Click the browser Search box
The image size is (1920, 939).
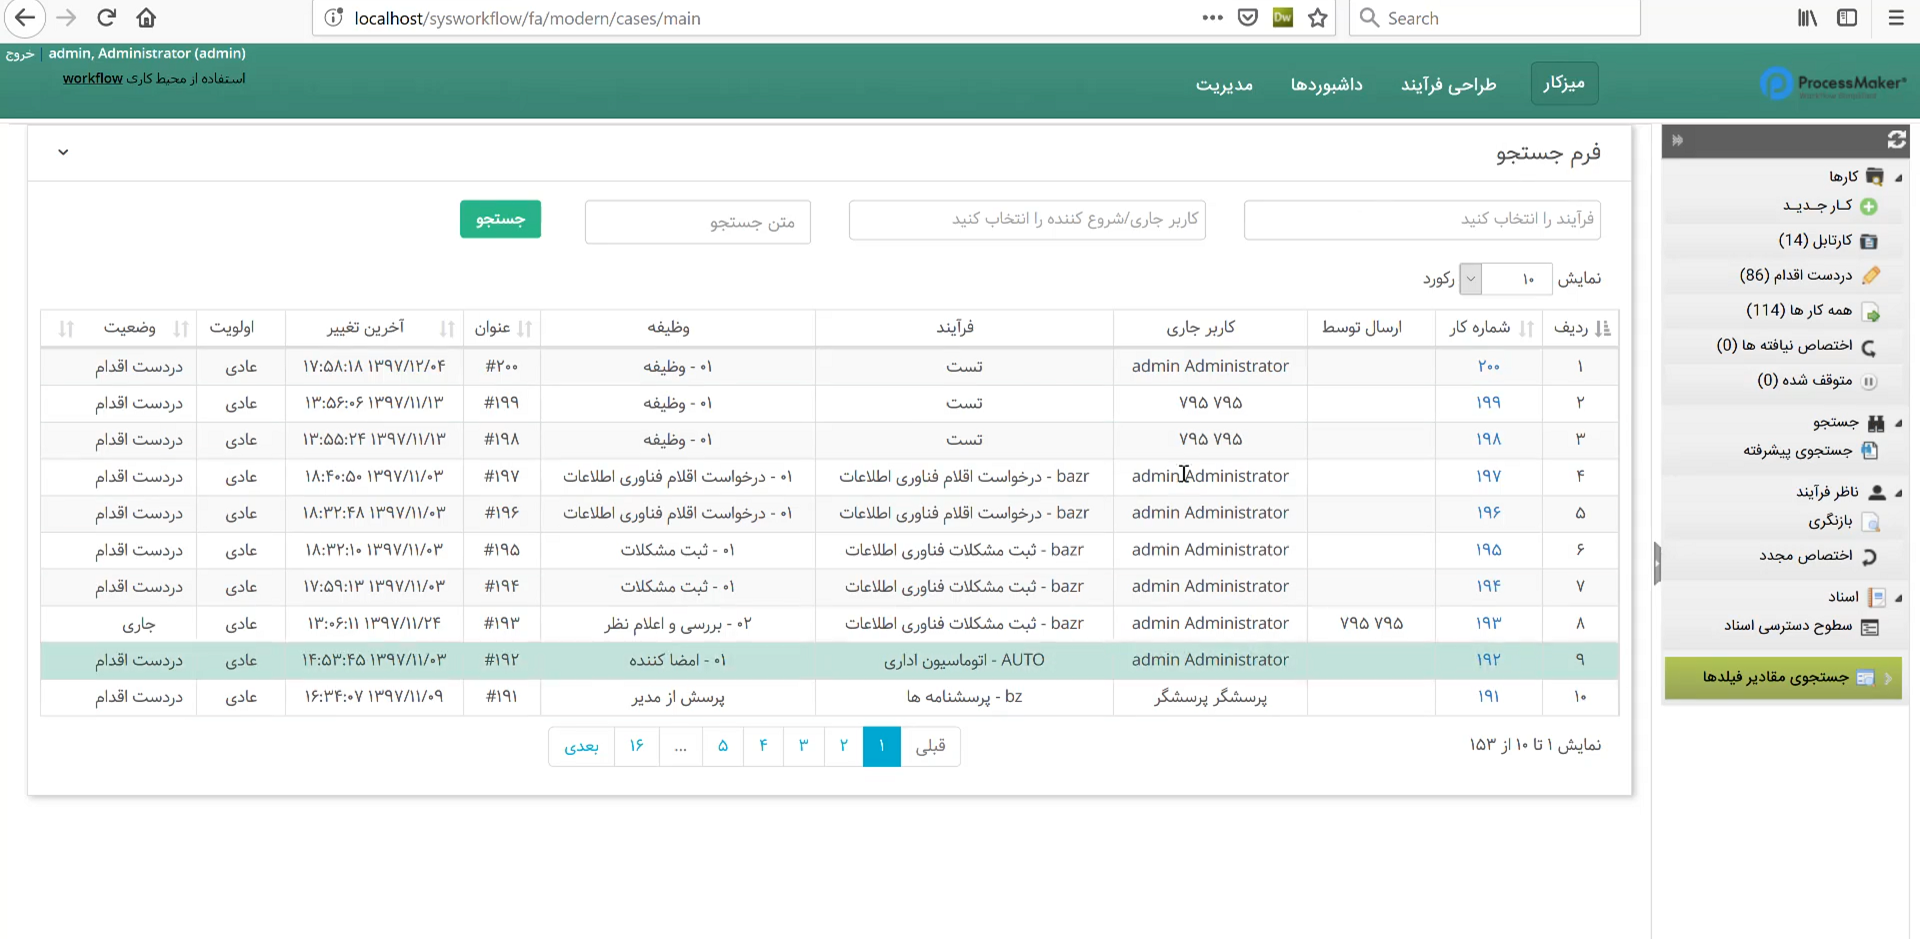click(1494, 18)
